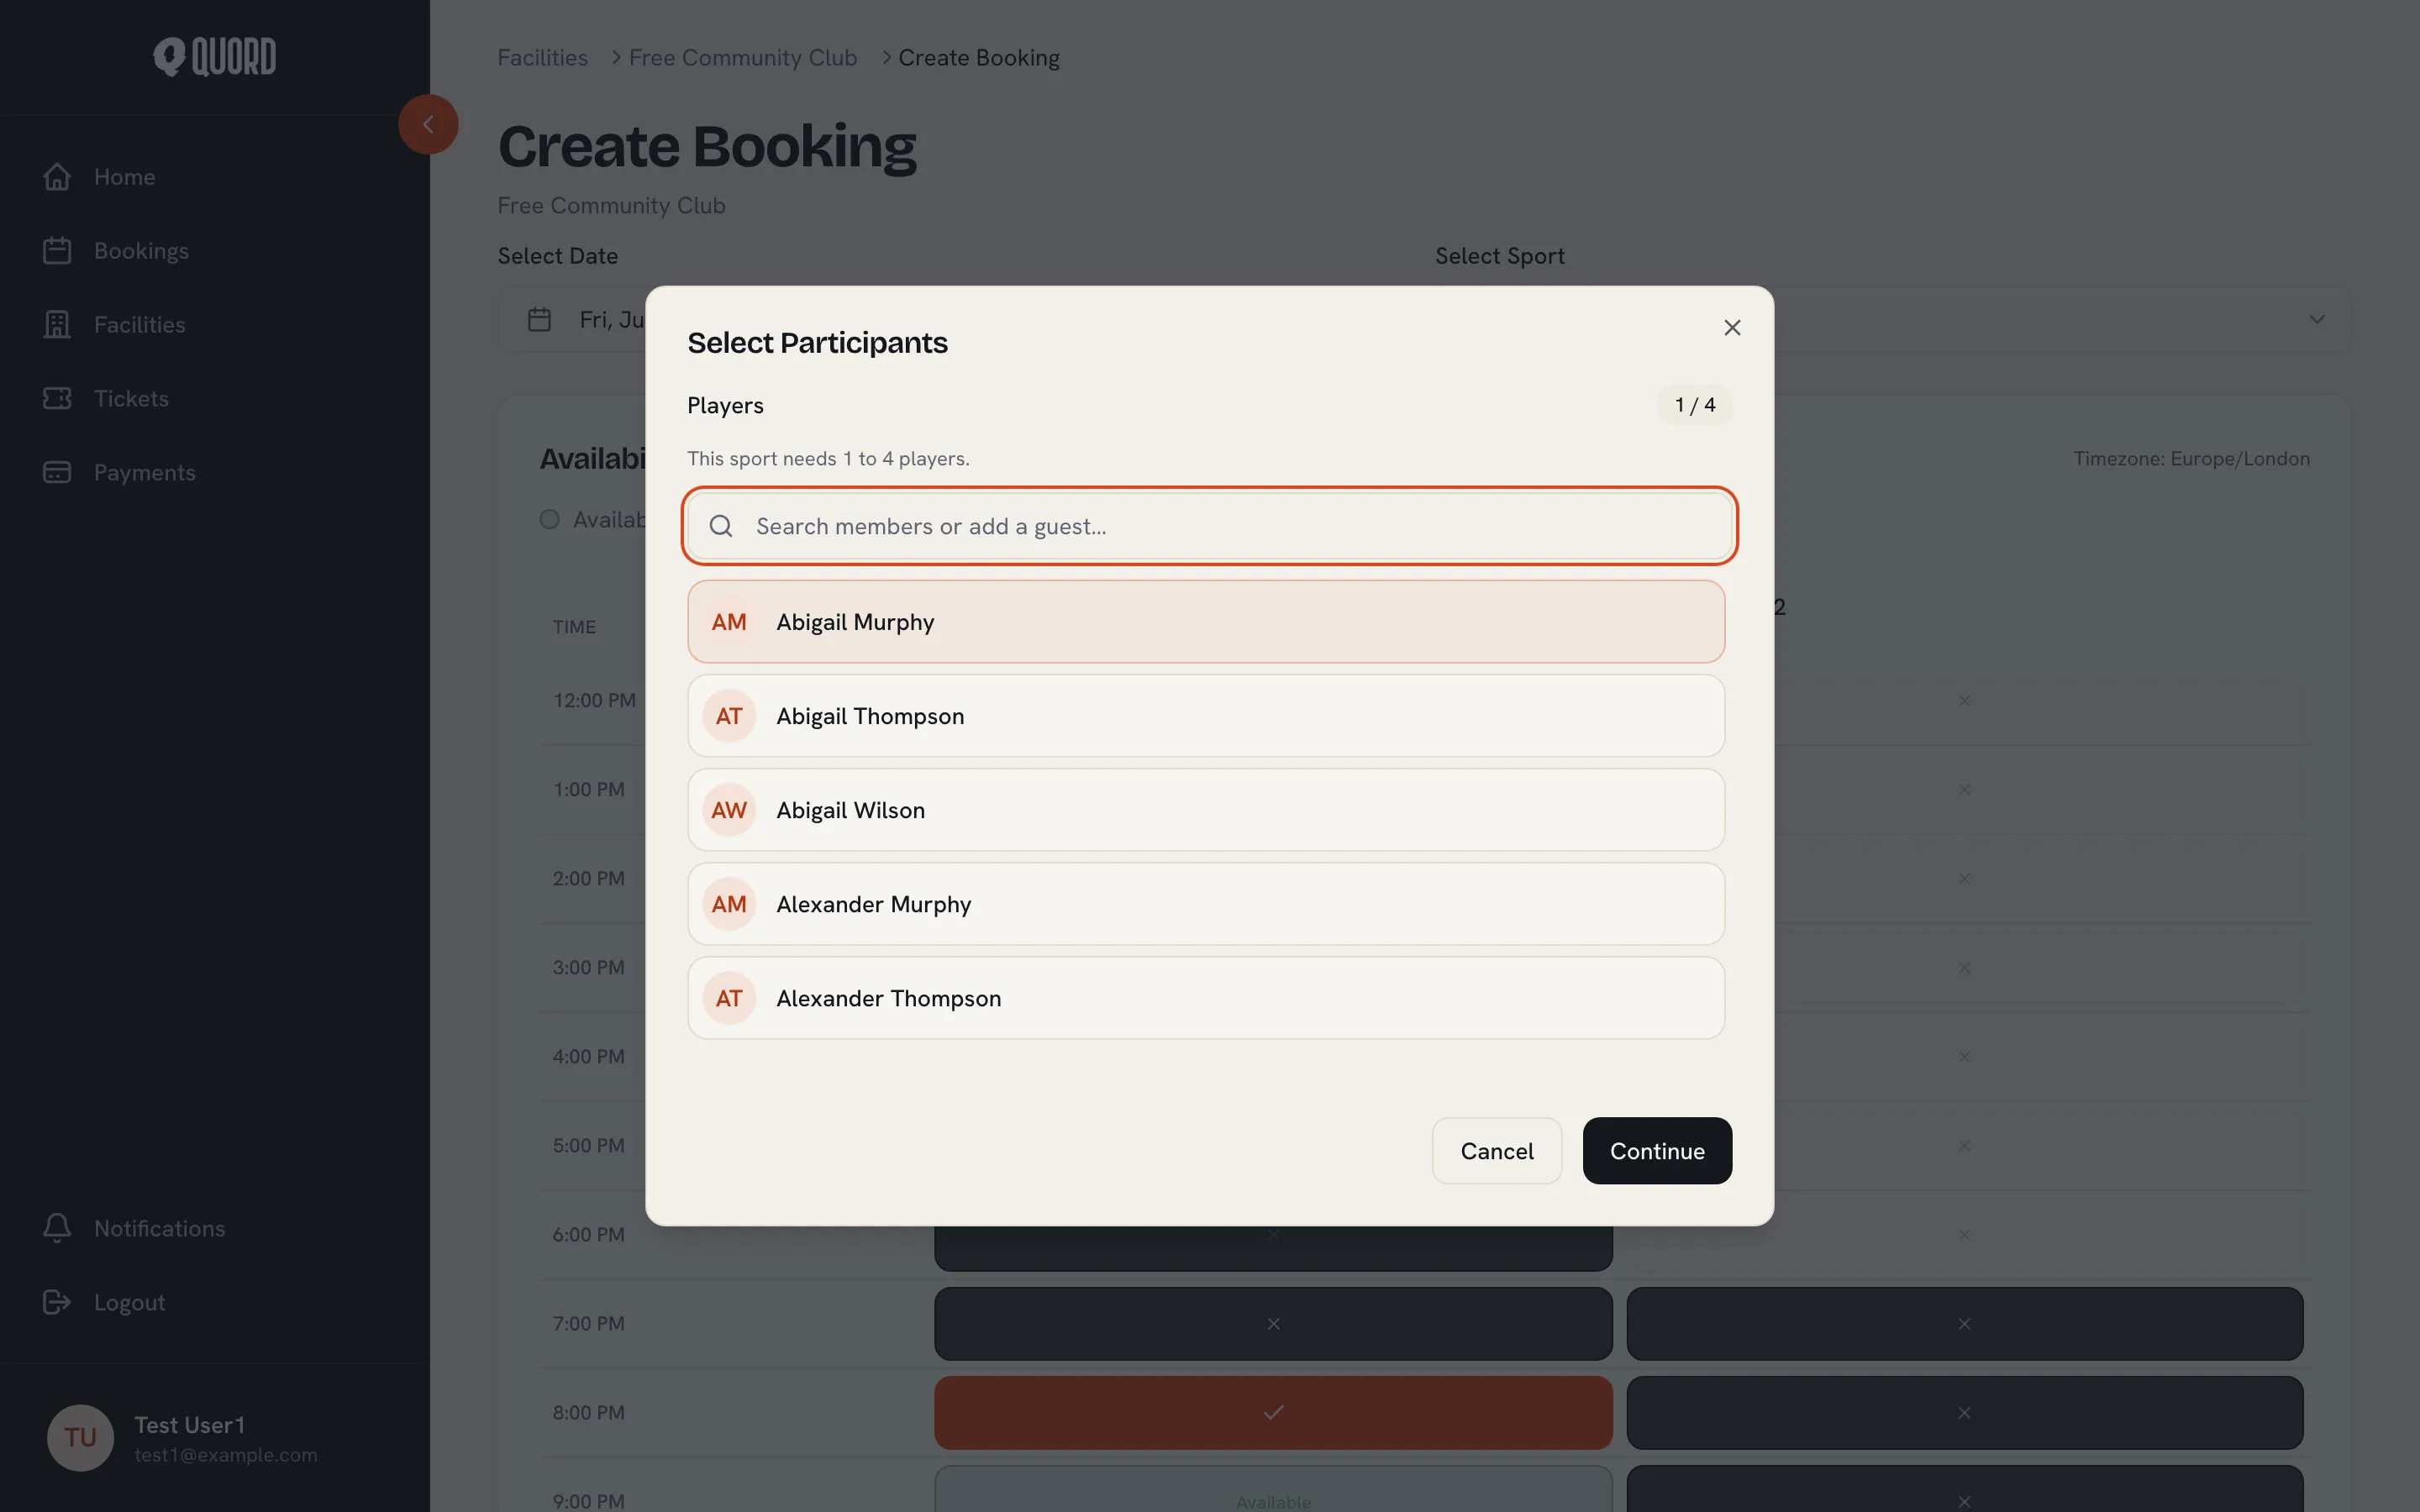
Task: Click the magnifier icon in the search field
Action: 721,526
